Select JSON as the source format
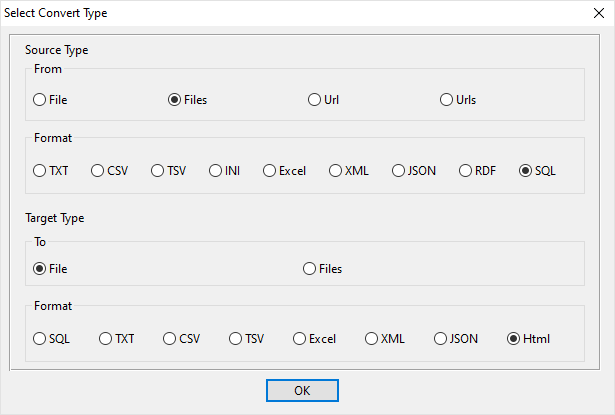This screenshot has width=615, height=415. 399,171
